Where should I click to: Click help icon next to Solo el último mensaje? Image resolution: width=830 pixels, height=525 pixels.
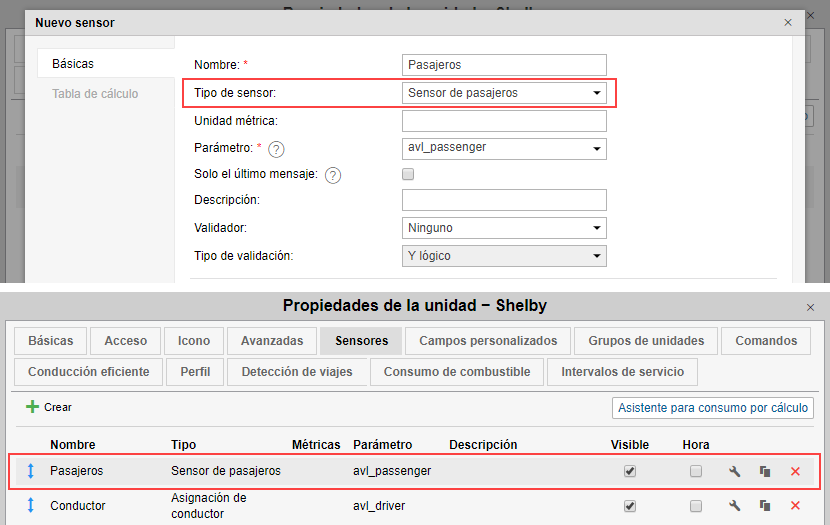coord(333,175)
